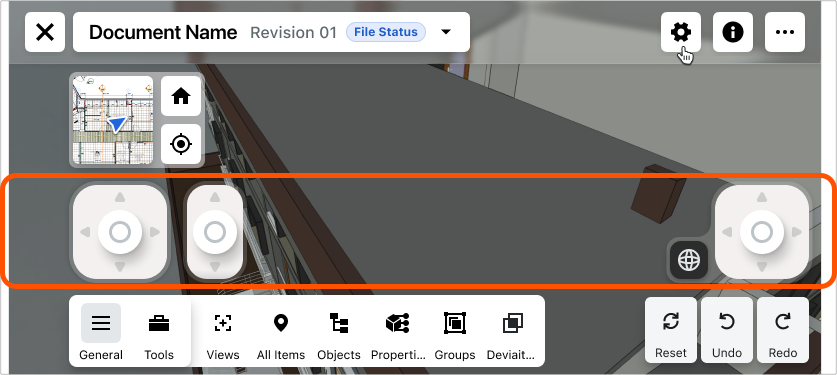Switch to the Tools tab
Screen dimensions: 837x375
coord(159,332)
